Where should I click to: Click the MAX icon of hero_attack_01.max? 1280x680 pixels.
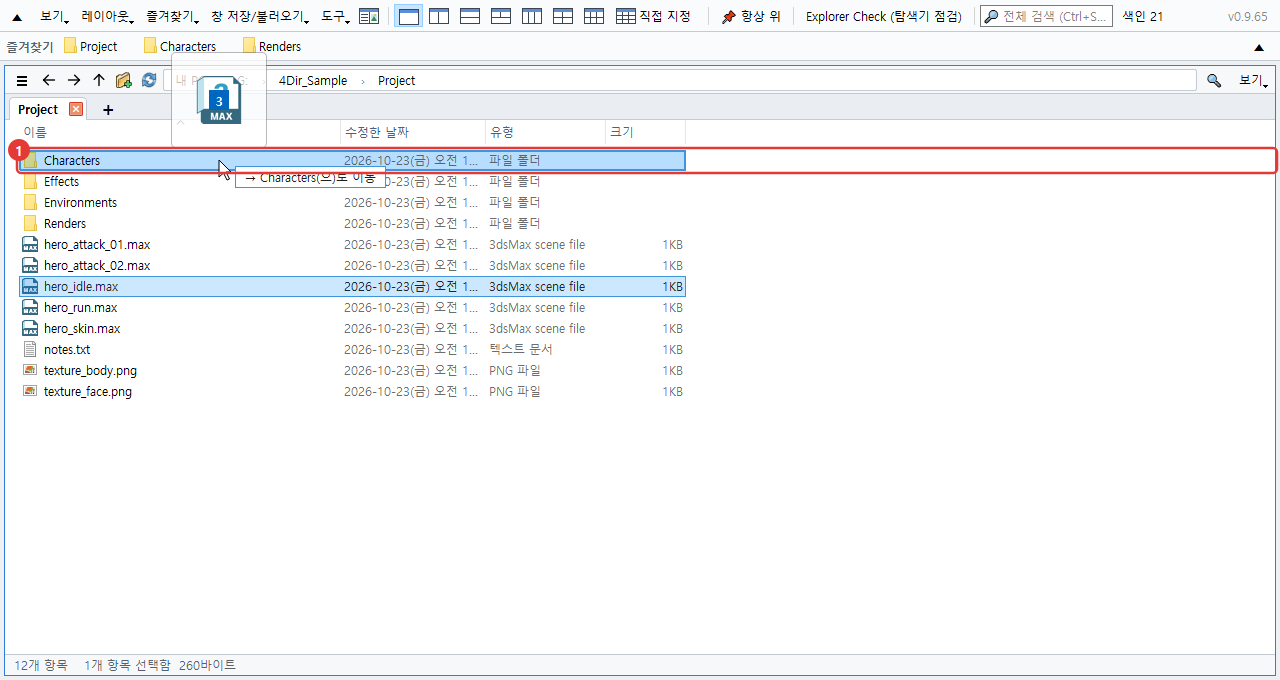30,245
